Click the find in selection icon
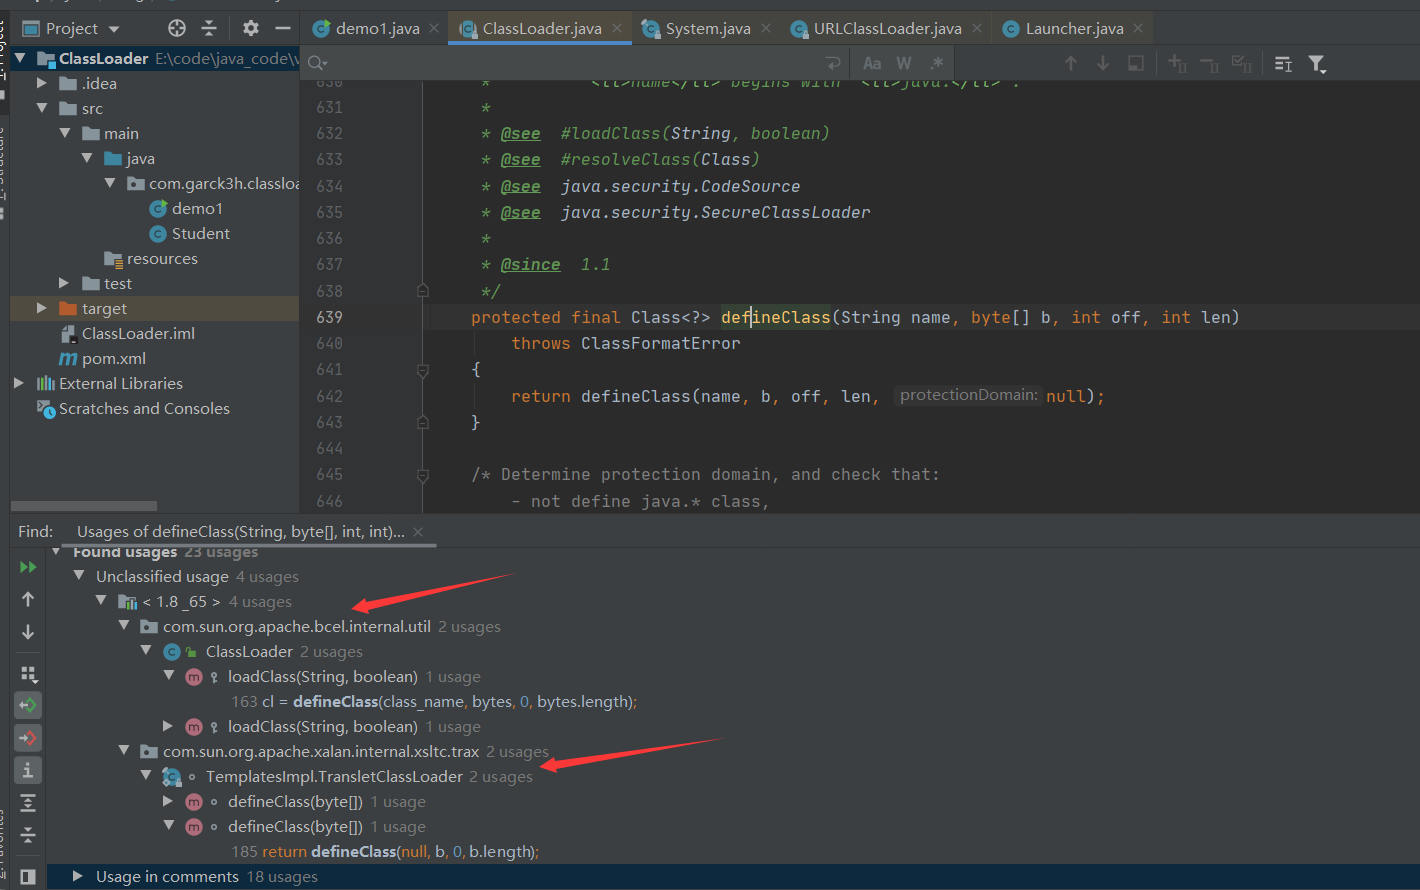This screenshot has height=890, width=1420. point(1136,63)
